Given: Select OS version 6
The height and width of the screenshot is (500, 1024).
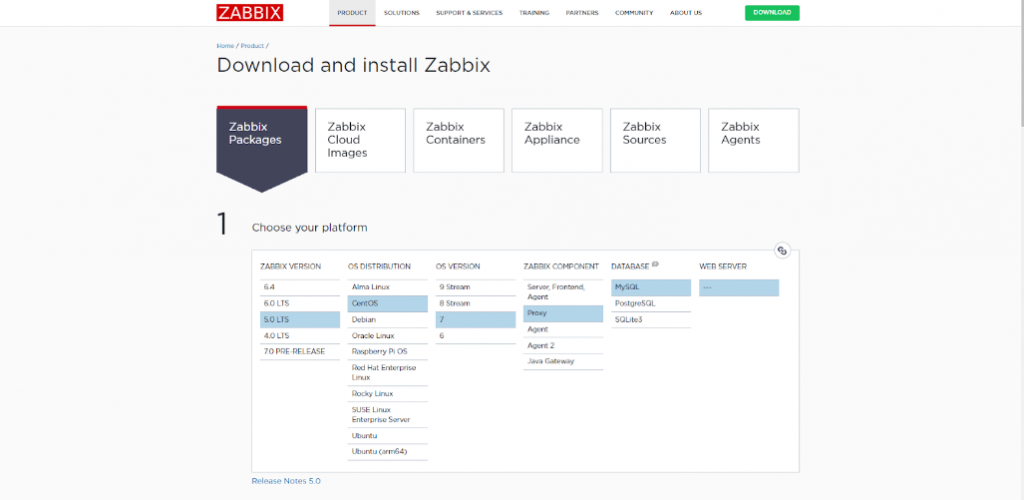Looking at the screenshot, I should [475, 336].
